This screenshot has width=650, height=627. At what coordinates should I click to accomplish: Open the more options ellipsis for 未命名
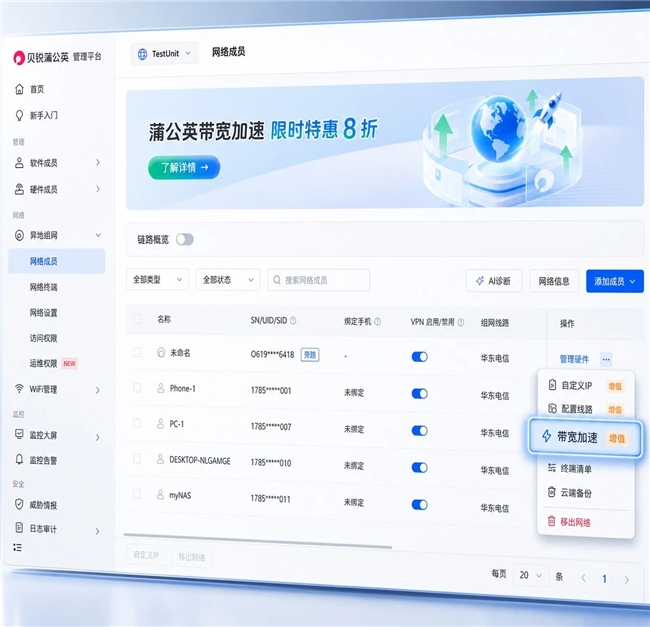(606, 359)
